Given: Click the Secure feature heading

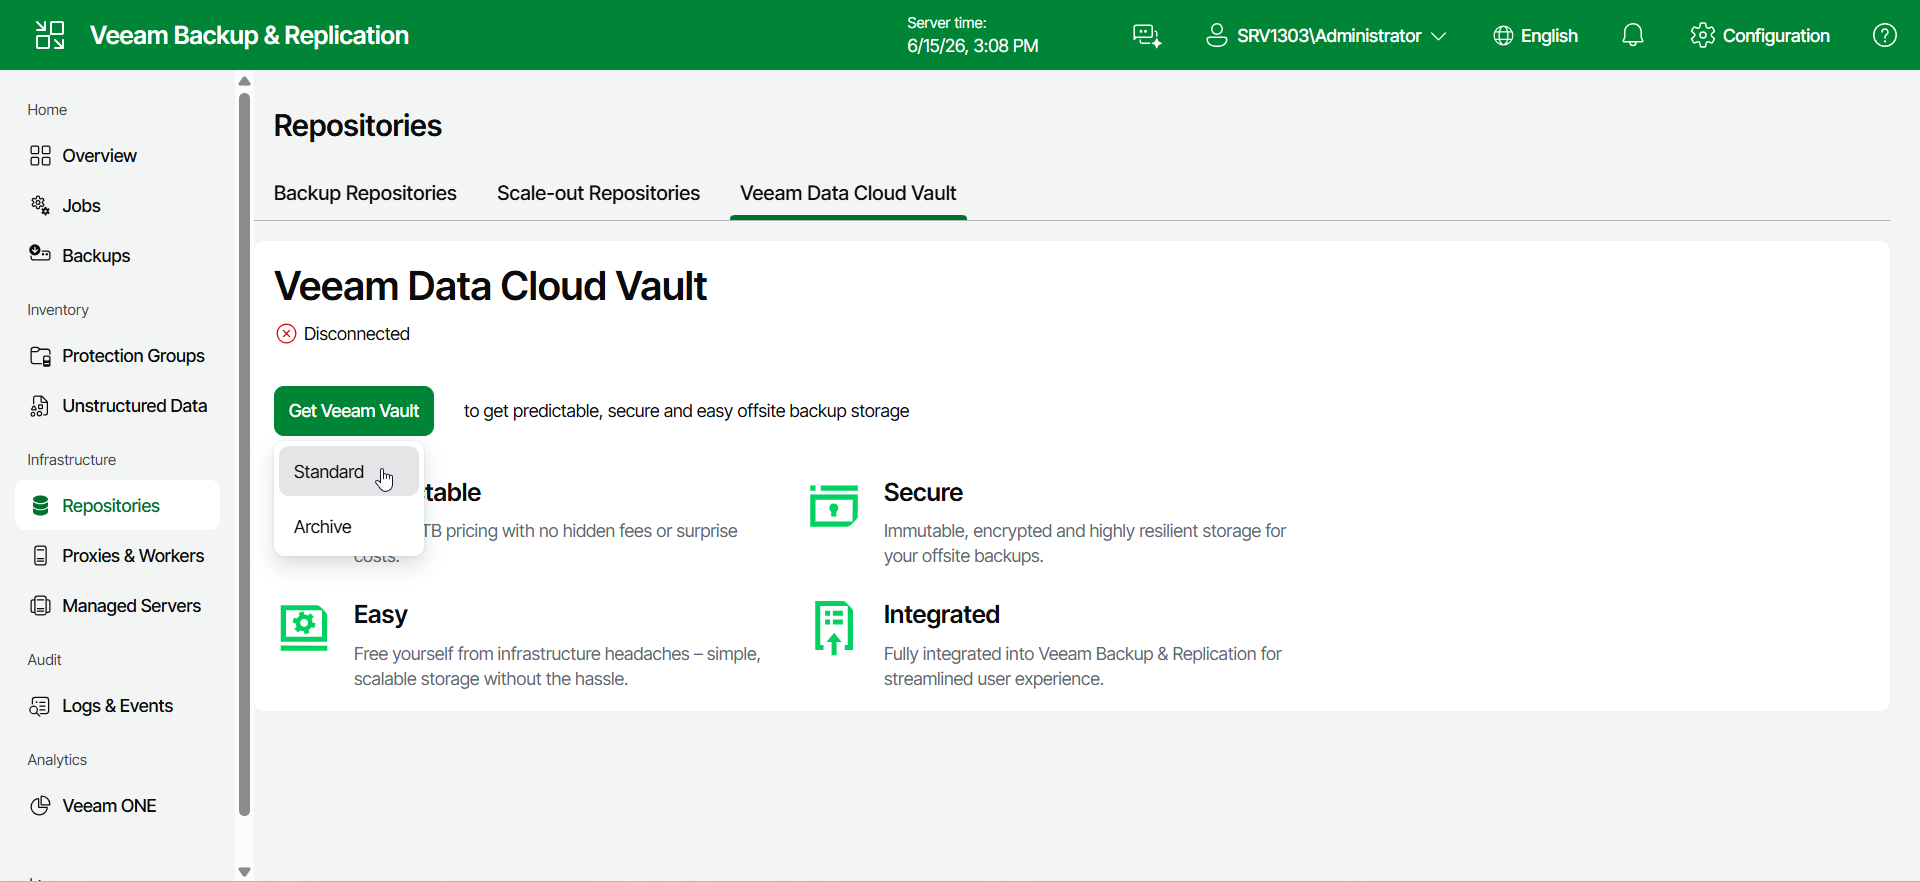Looking at the screenshot, I should tap(923, 493).
